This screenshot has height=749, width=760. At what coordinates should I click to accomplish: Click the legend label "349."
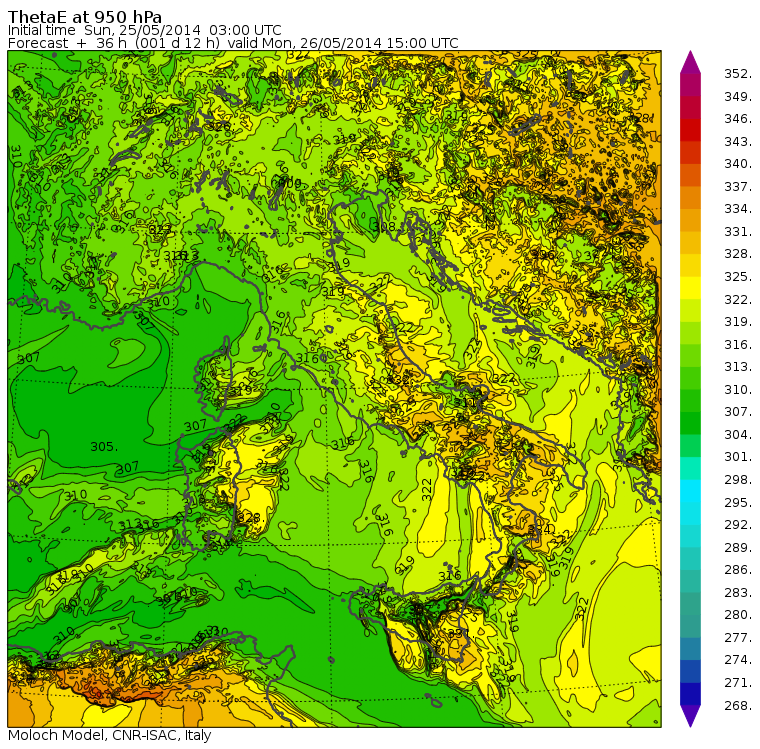[x=738, y=96]
